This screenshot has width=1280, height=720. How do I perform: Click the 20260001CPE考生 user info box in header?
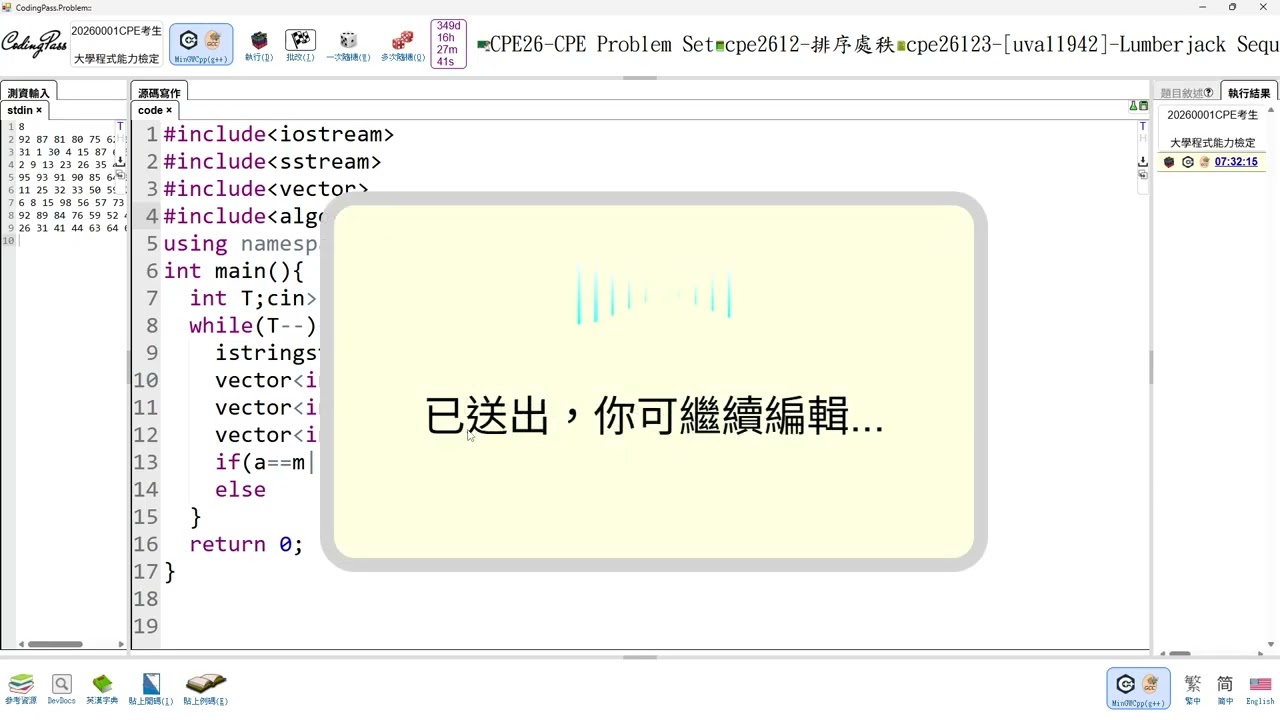[116, 45]
